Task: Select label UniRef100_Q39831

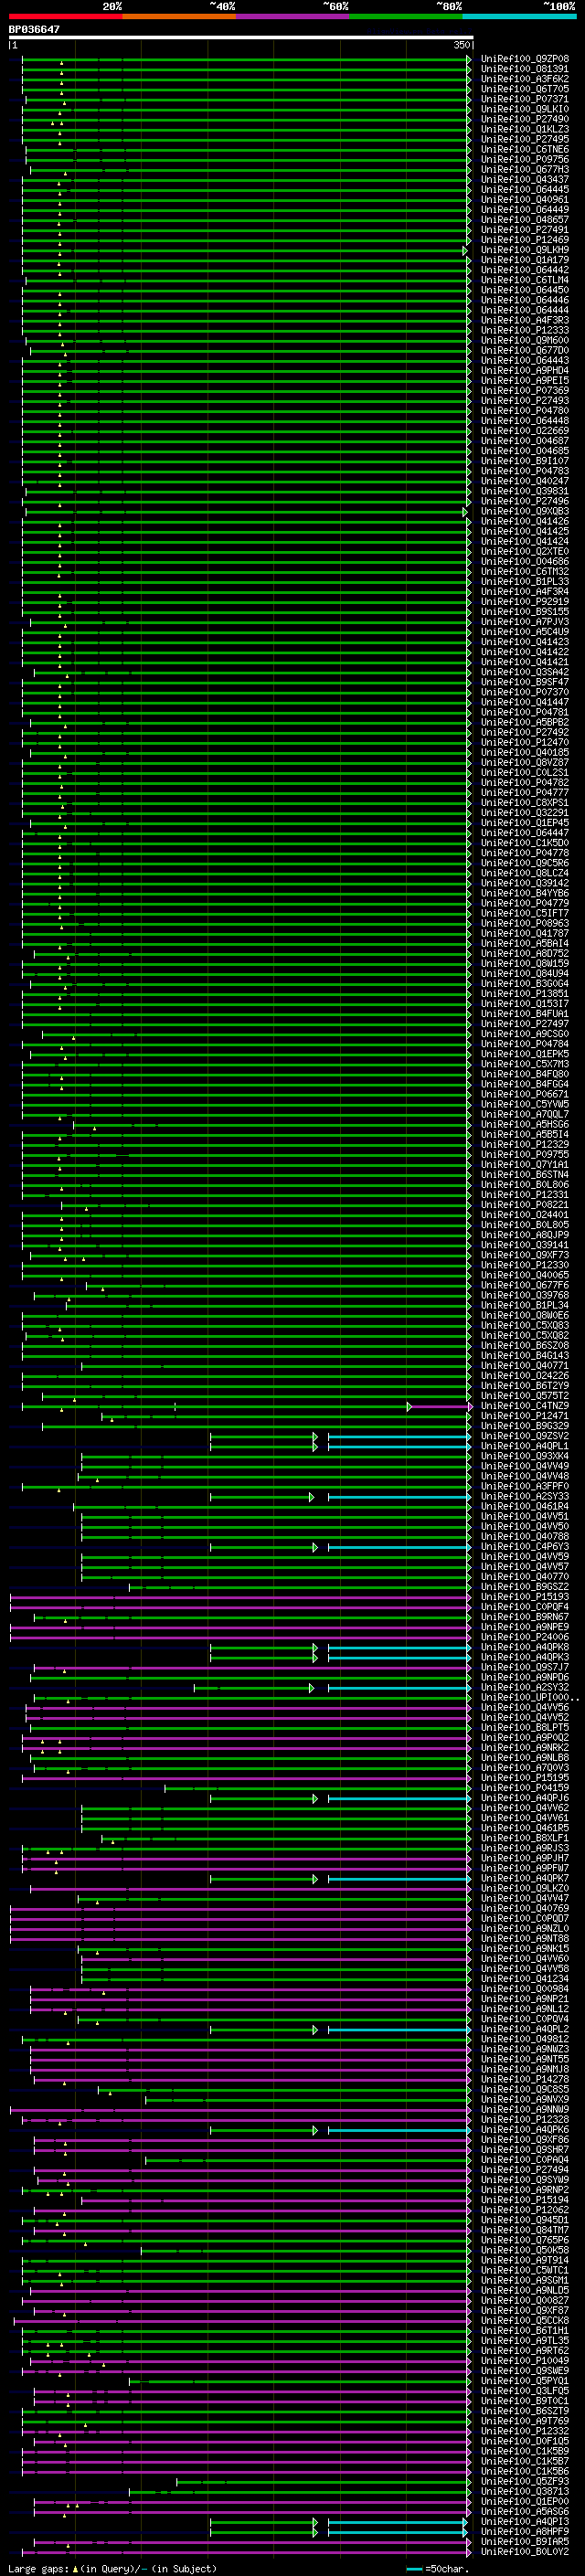Action: click(525, 491)
